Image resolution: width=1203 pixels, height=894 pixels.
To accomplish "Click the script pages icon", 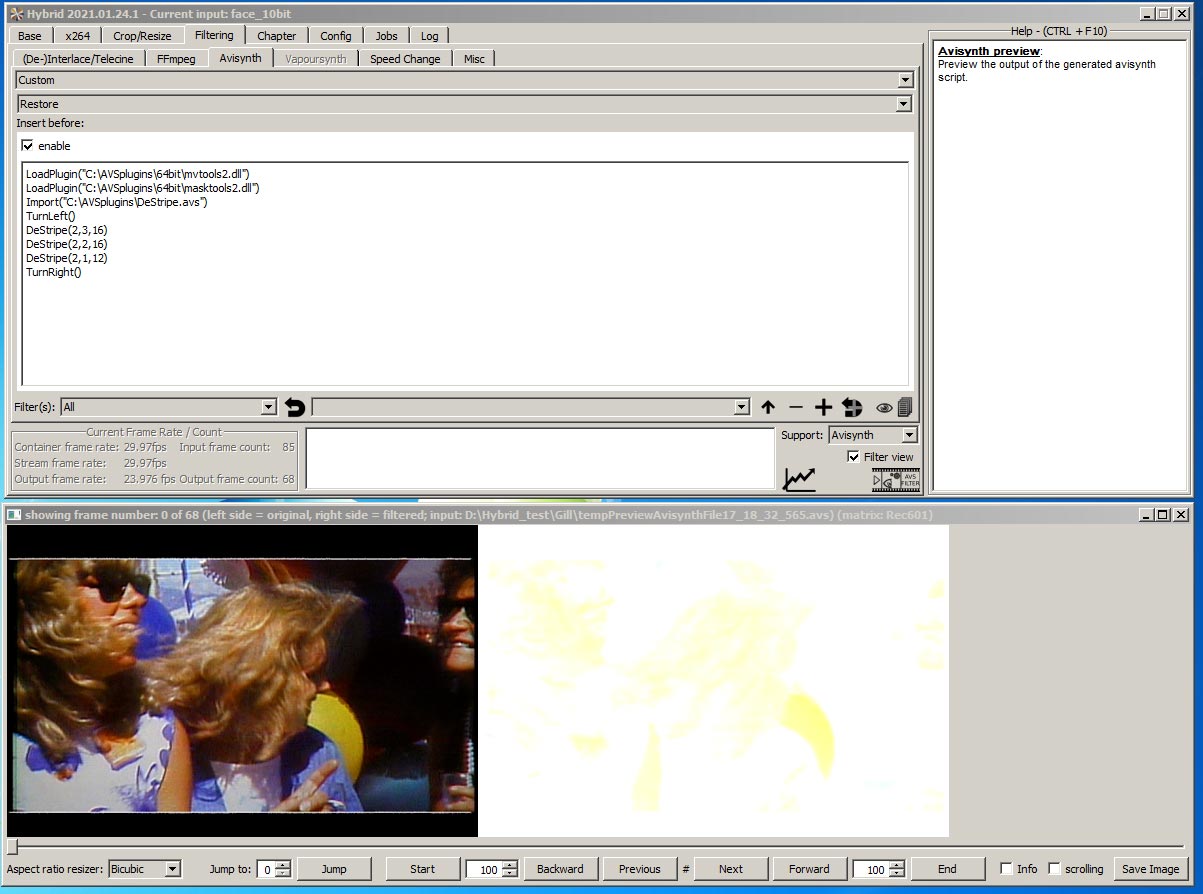I will point(905,407).
